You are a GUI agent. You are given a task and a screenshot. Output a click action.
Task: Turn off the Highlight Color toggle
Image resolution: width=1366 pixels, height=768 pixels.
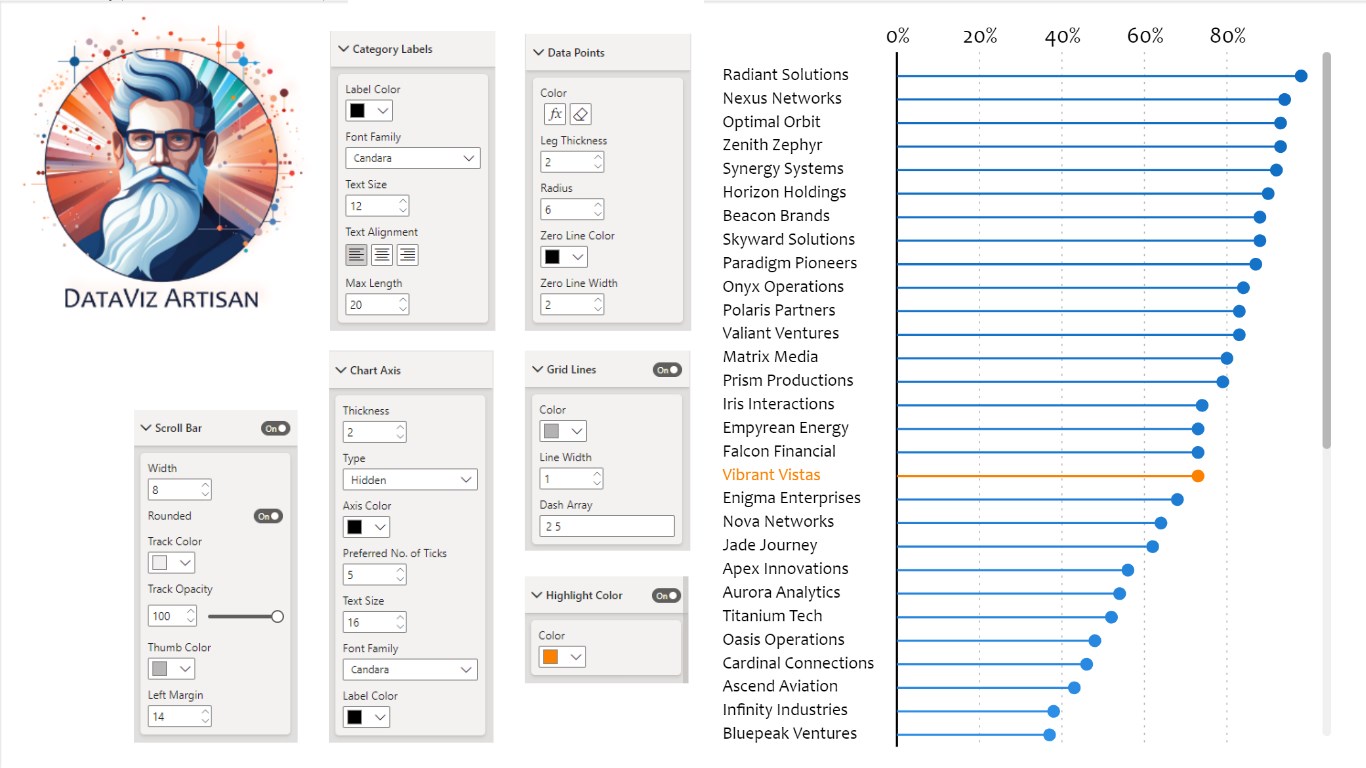(x=666, y=596)
